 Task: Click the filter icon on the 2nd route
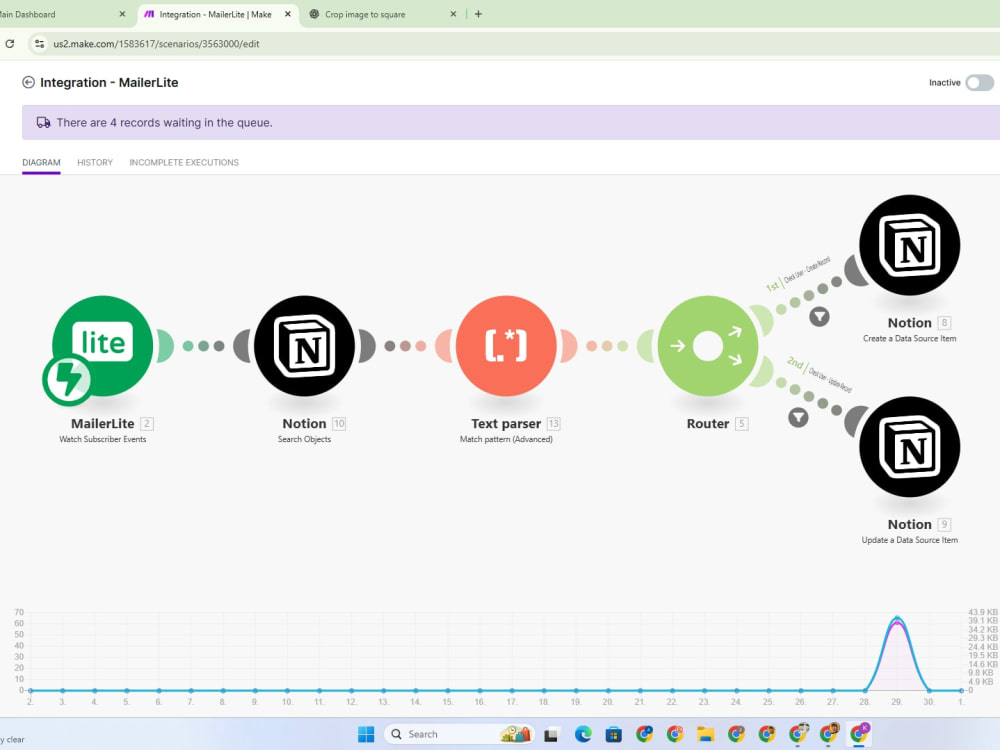798,418
